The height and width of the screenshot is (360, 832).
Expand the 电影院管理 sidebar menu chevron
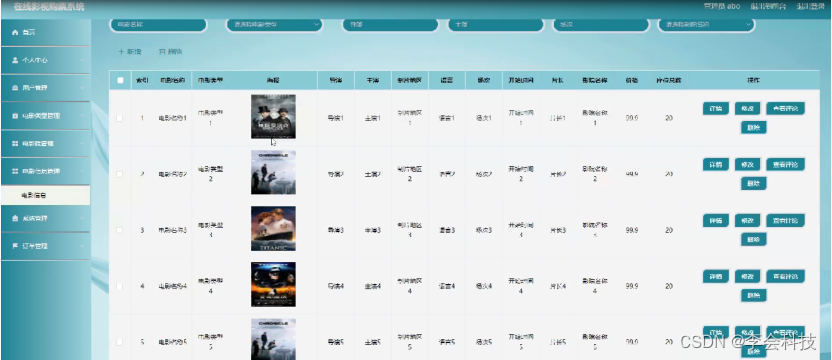tap(82, 143)
